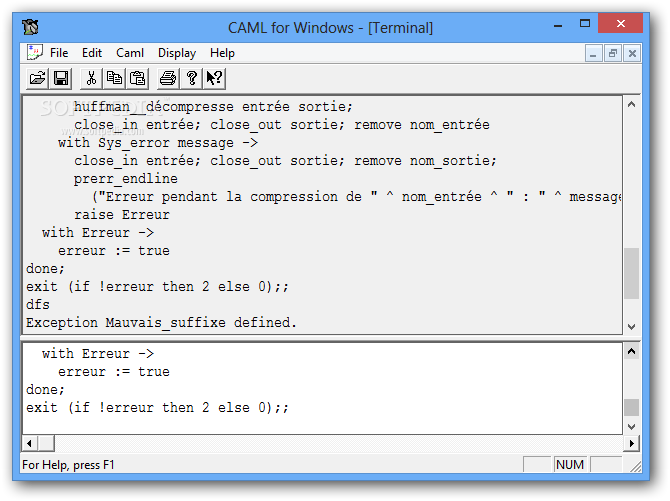Click the output pane vertical scrollbar thumb
Image resolution: width=670 pixels, height=501 pixels.
(x=632, y=273)
